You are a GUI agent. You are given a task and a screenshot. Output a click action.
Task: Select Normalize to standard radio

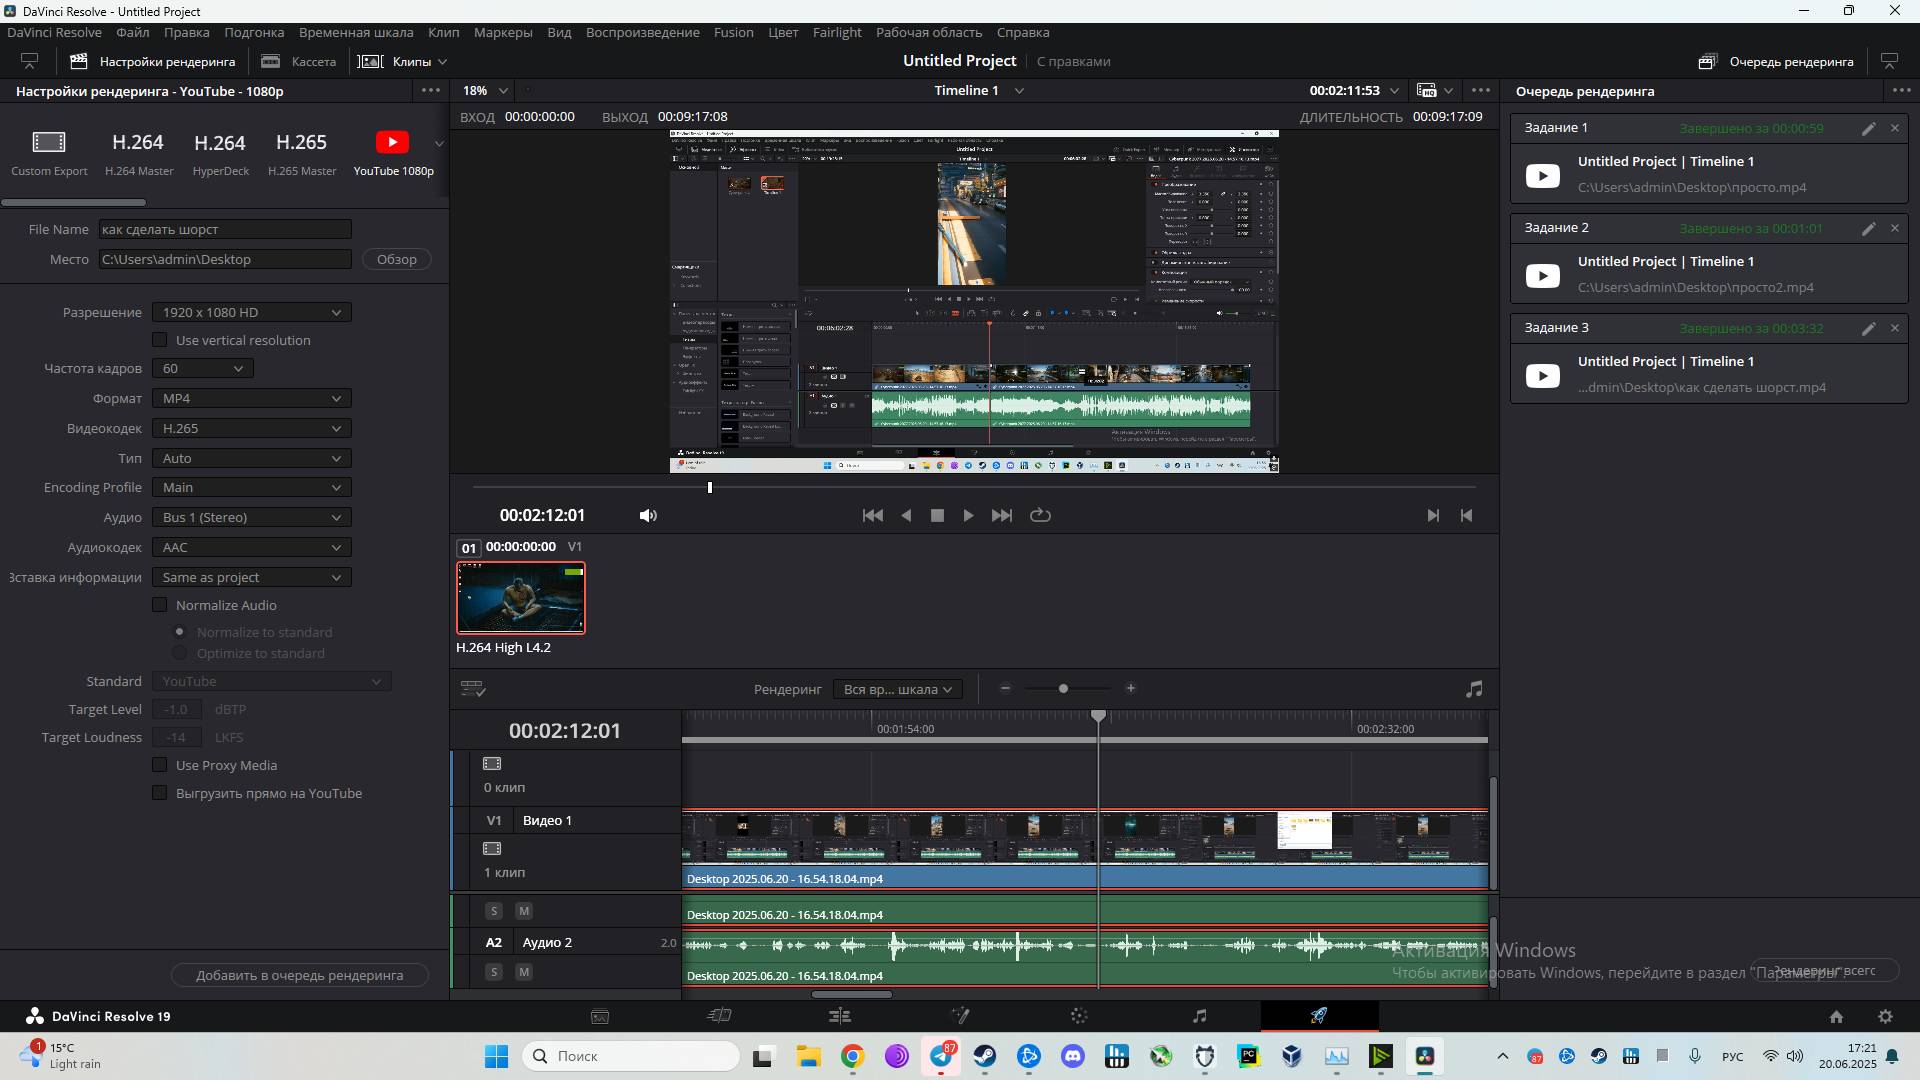180,632
